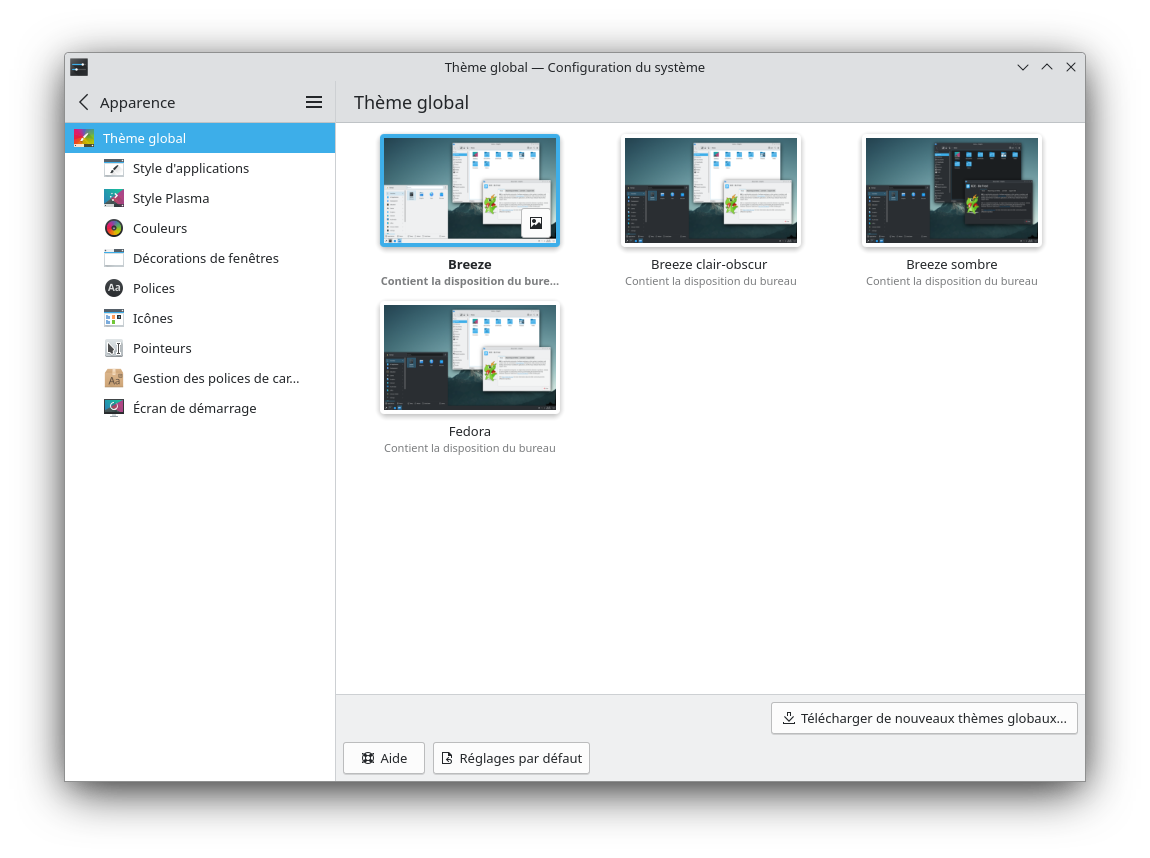Click the Couleurs color wheel icon
The height and width of the screenshot is (858, 1150).
[114, 228]
